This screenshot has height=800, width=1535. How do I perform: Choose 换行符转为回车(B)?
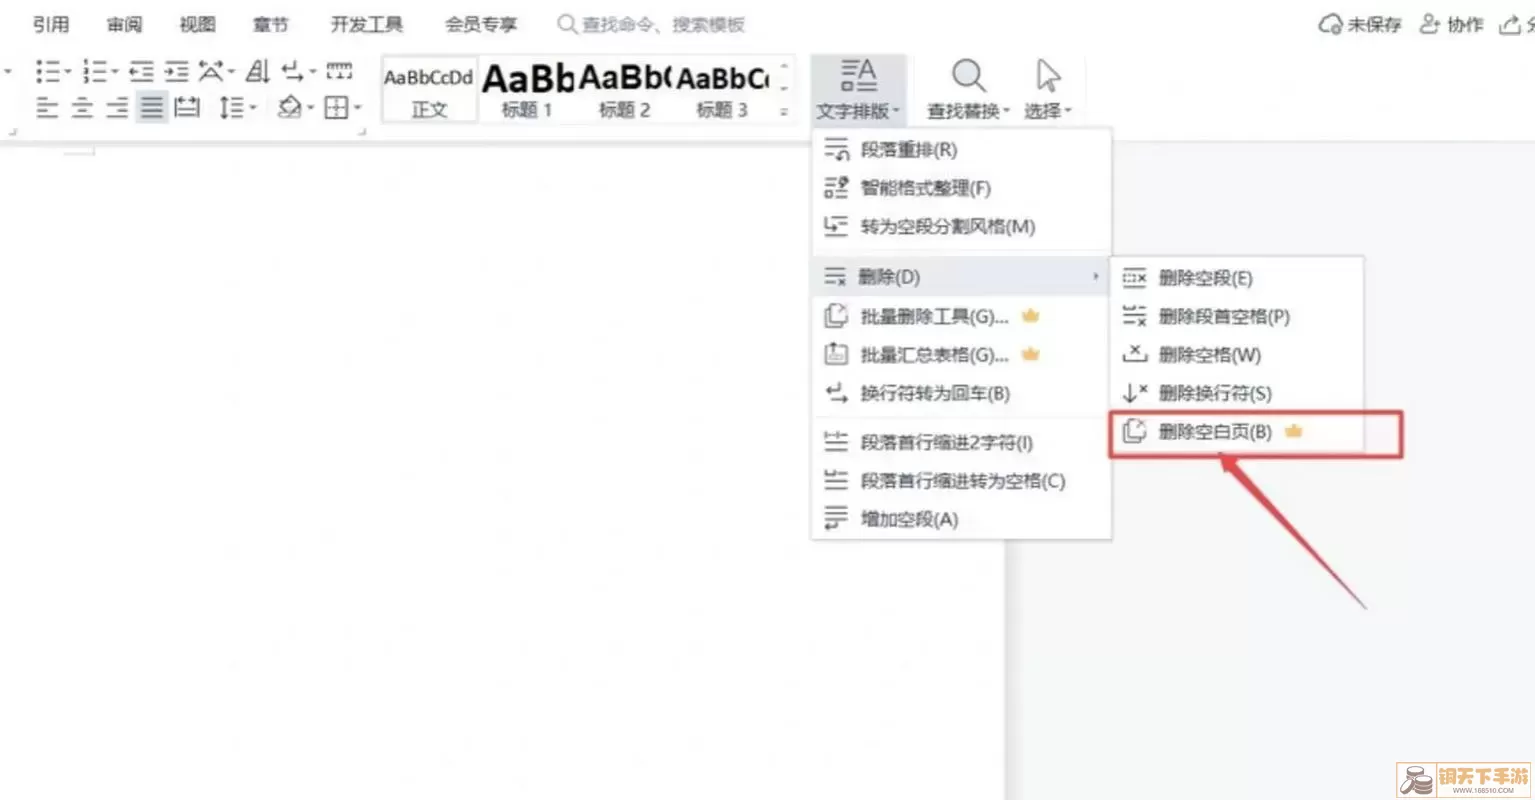[961, 393]
